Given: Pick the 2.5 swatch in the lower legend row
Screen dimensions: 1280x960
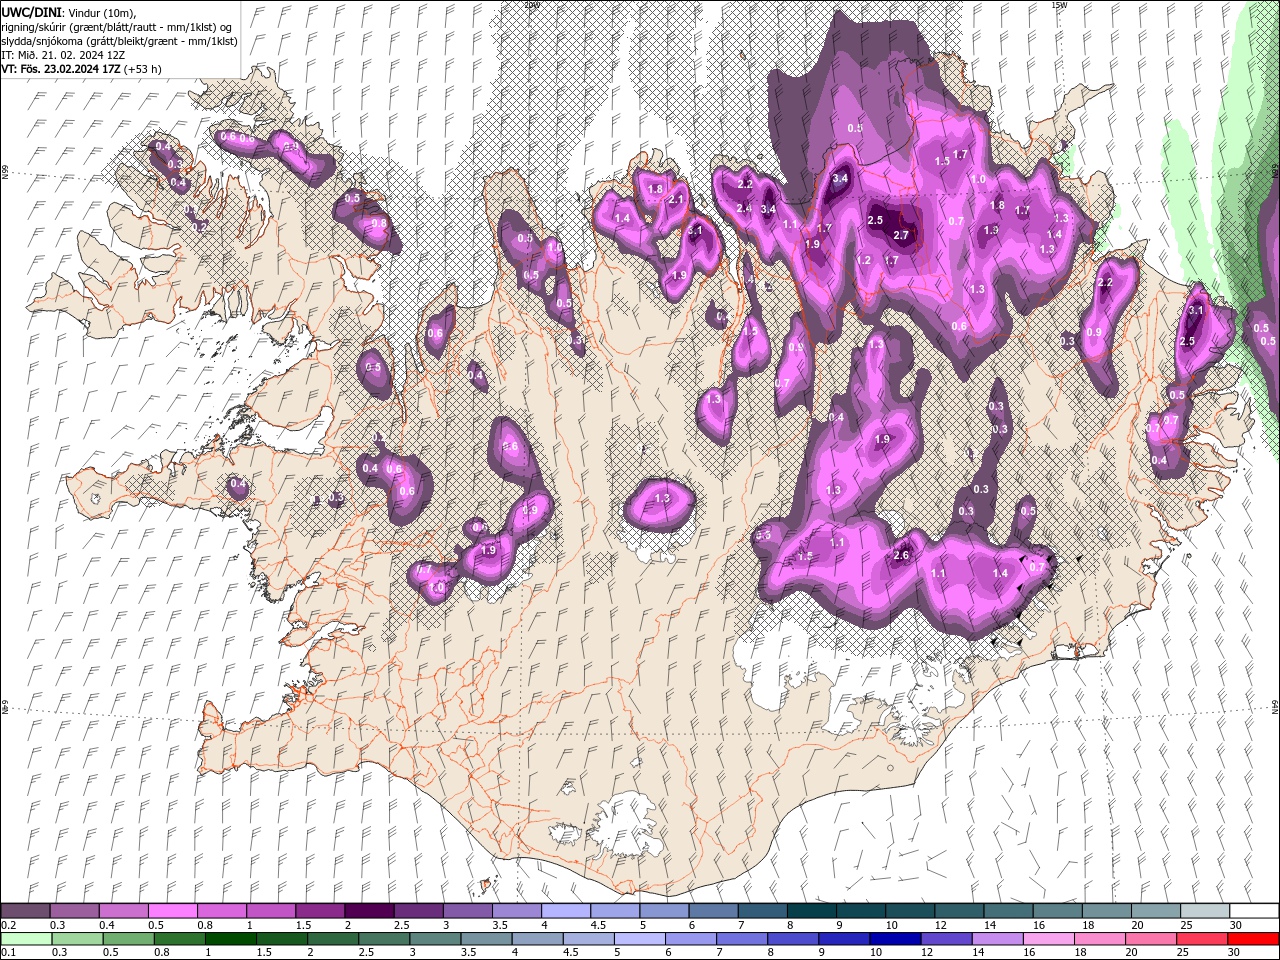Looking at the screenshot, I should click(x=384, y=938).
